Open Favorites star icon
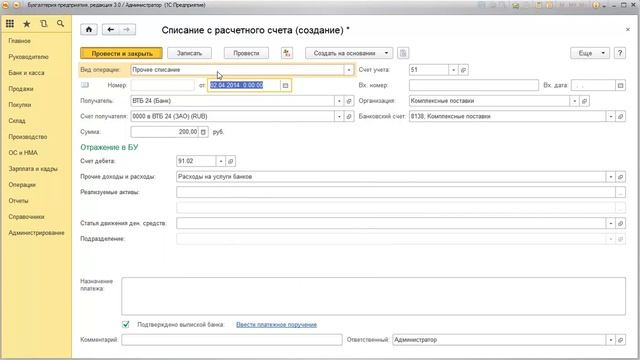This screenshot has width=640, height=360. 27,24
